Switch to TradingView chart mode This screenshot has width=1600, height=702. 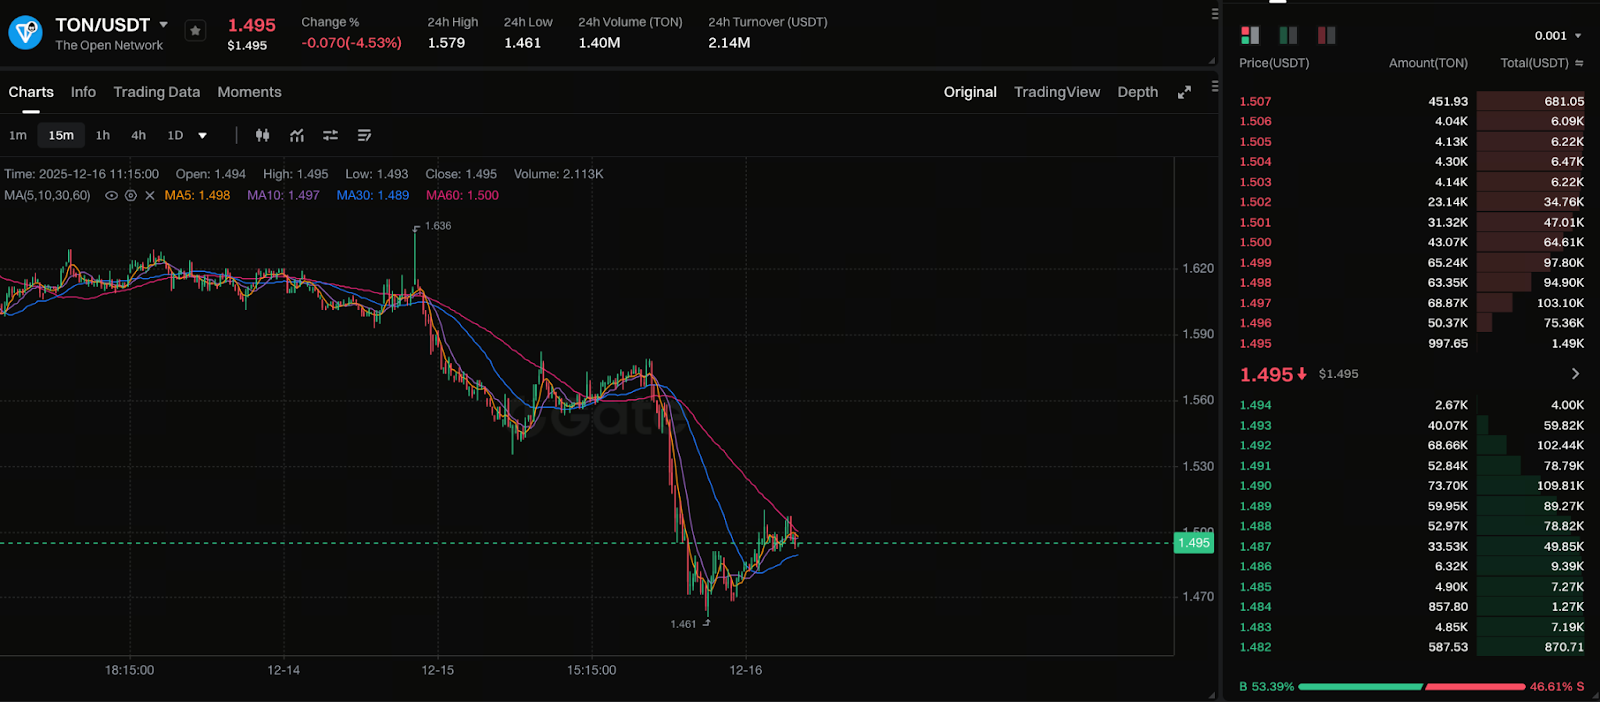[x=1057, y=92]
